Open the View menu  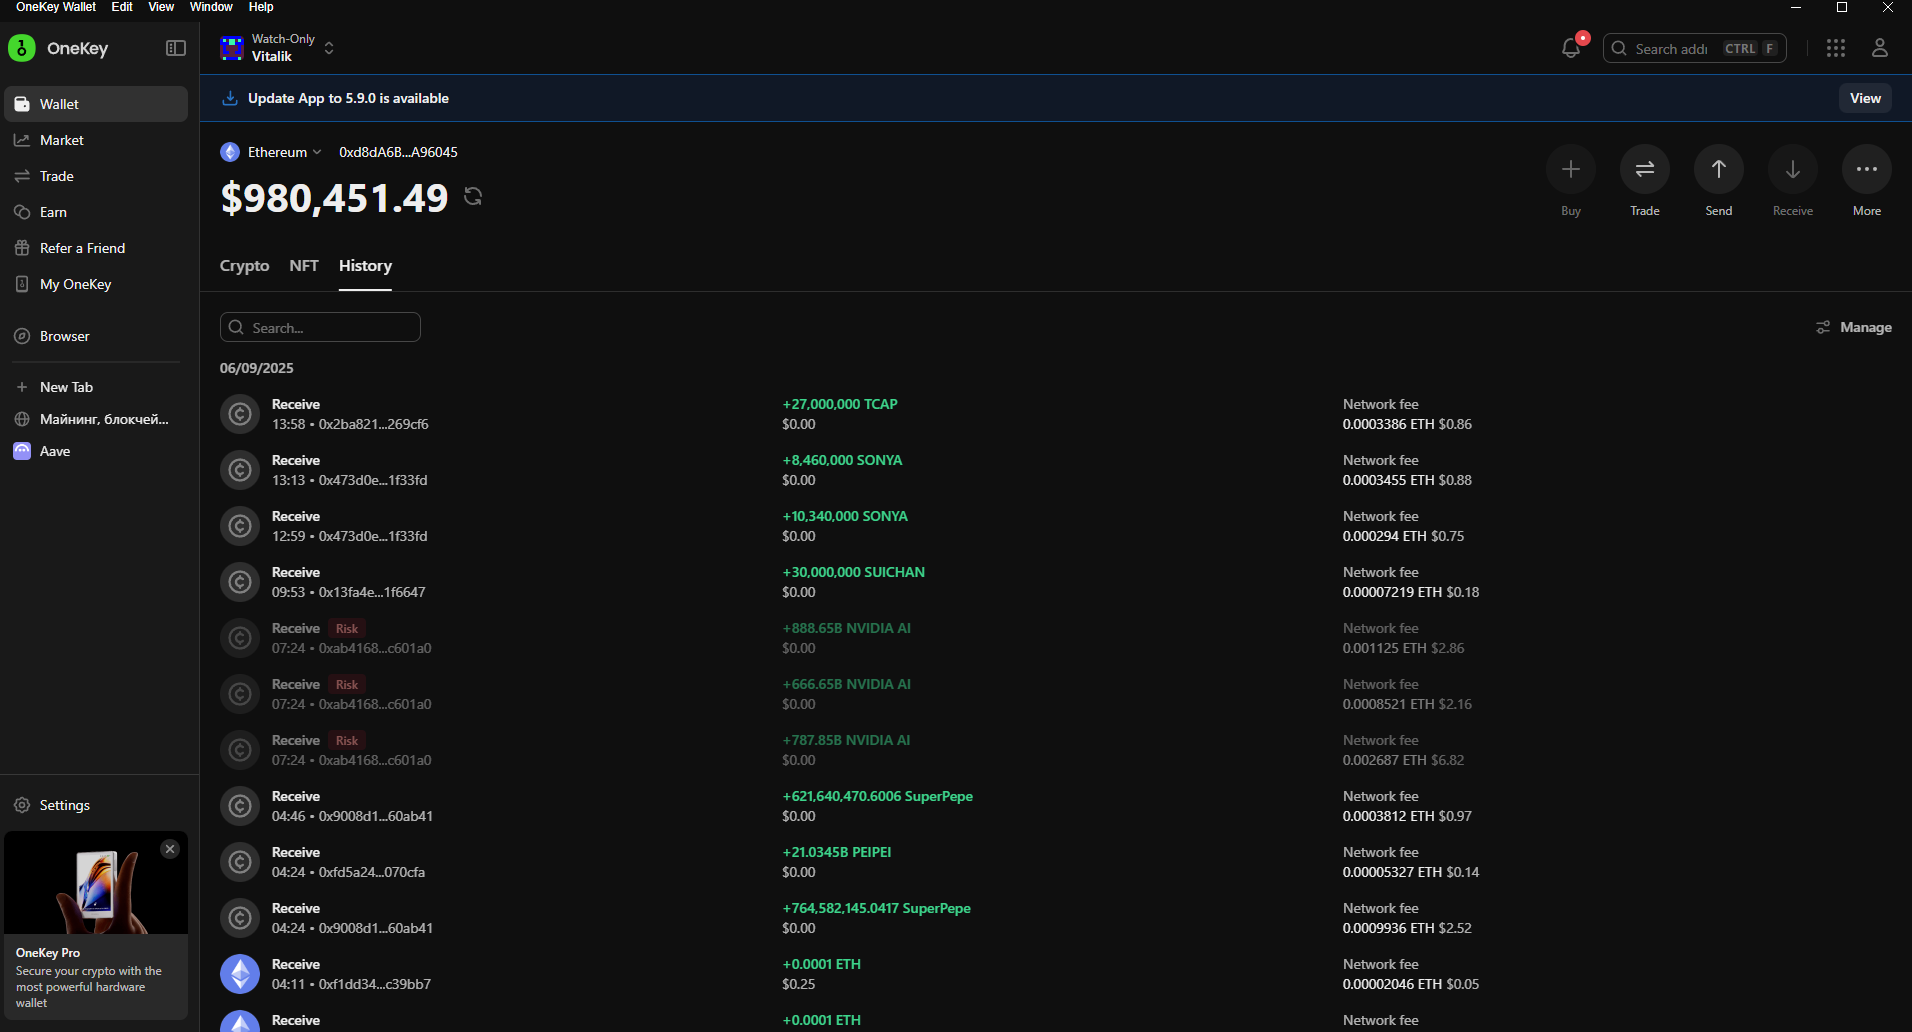point(161,7)
